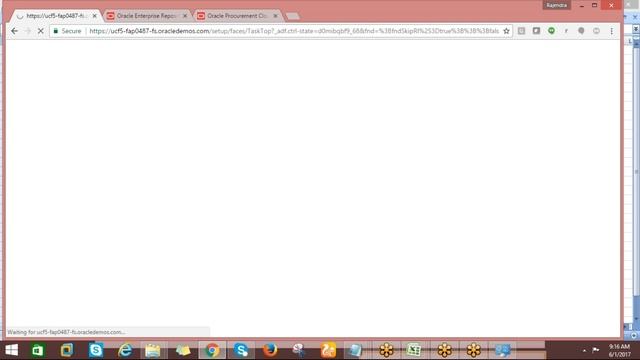This screenshot has height=360, width=640.
Task: Close the ucf5-fap0487 tab
Action: coord(95,16)
